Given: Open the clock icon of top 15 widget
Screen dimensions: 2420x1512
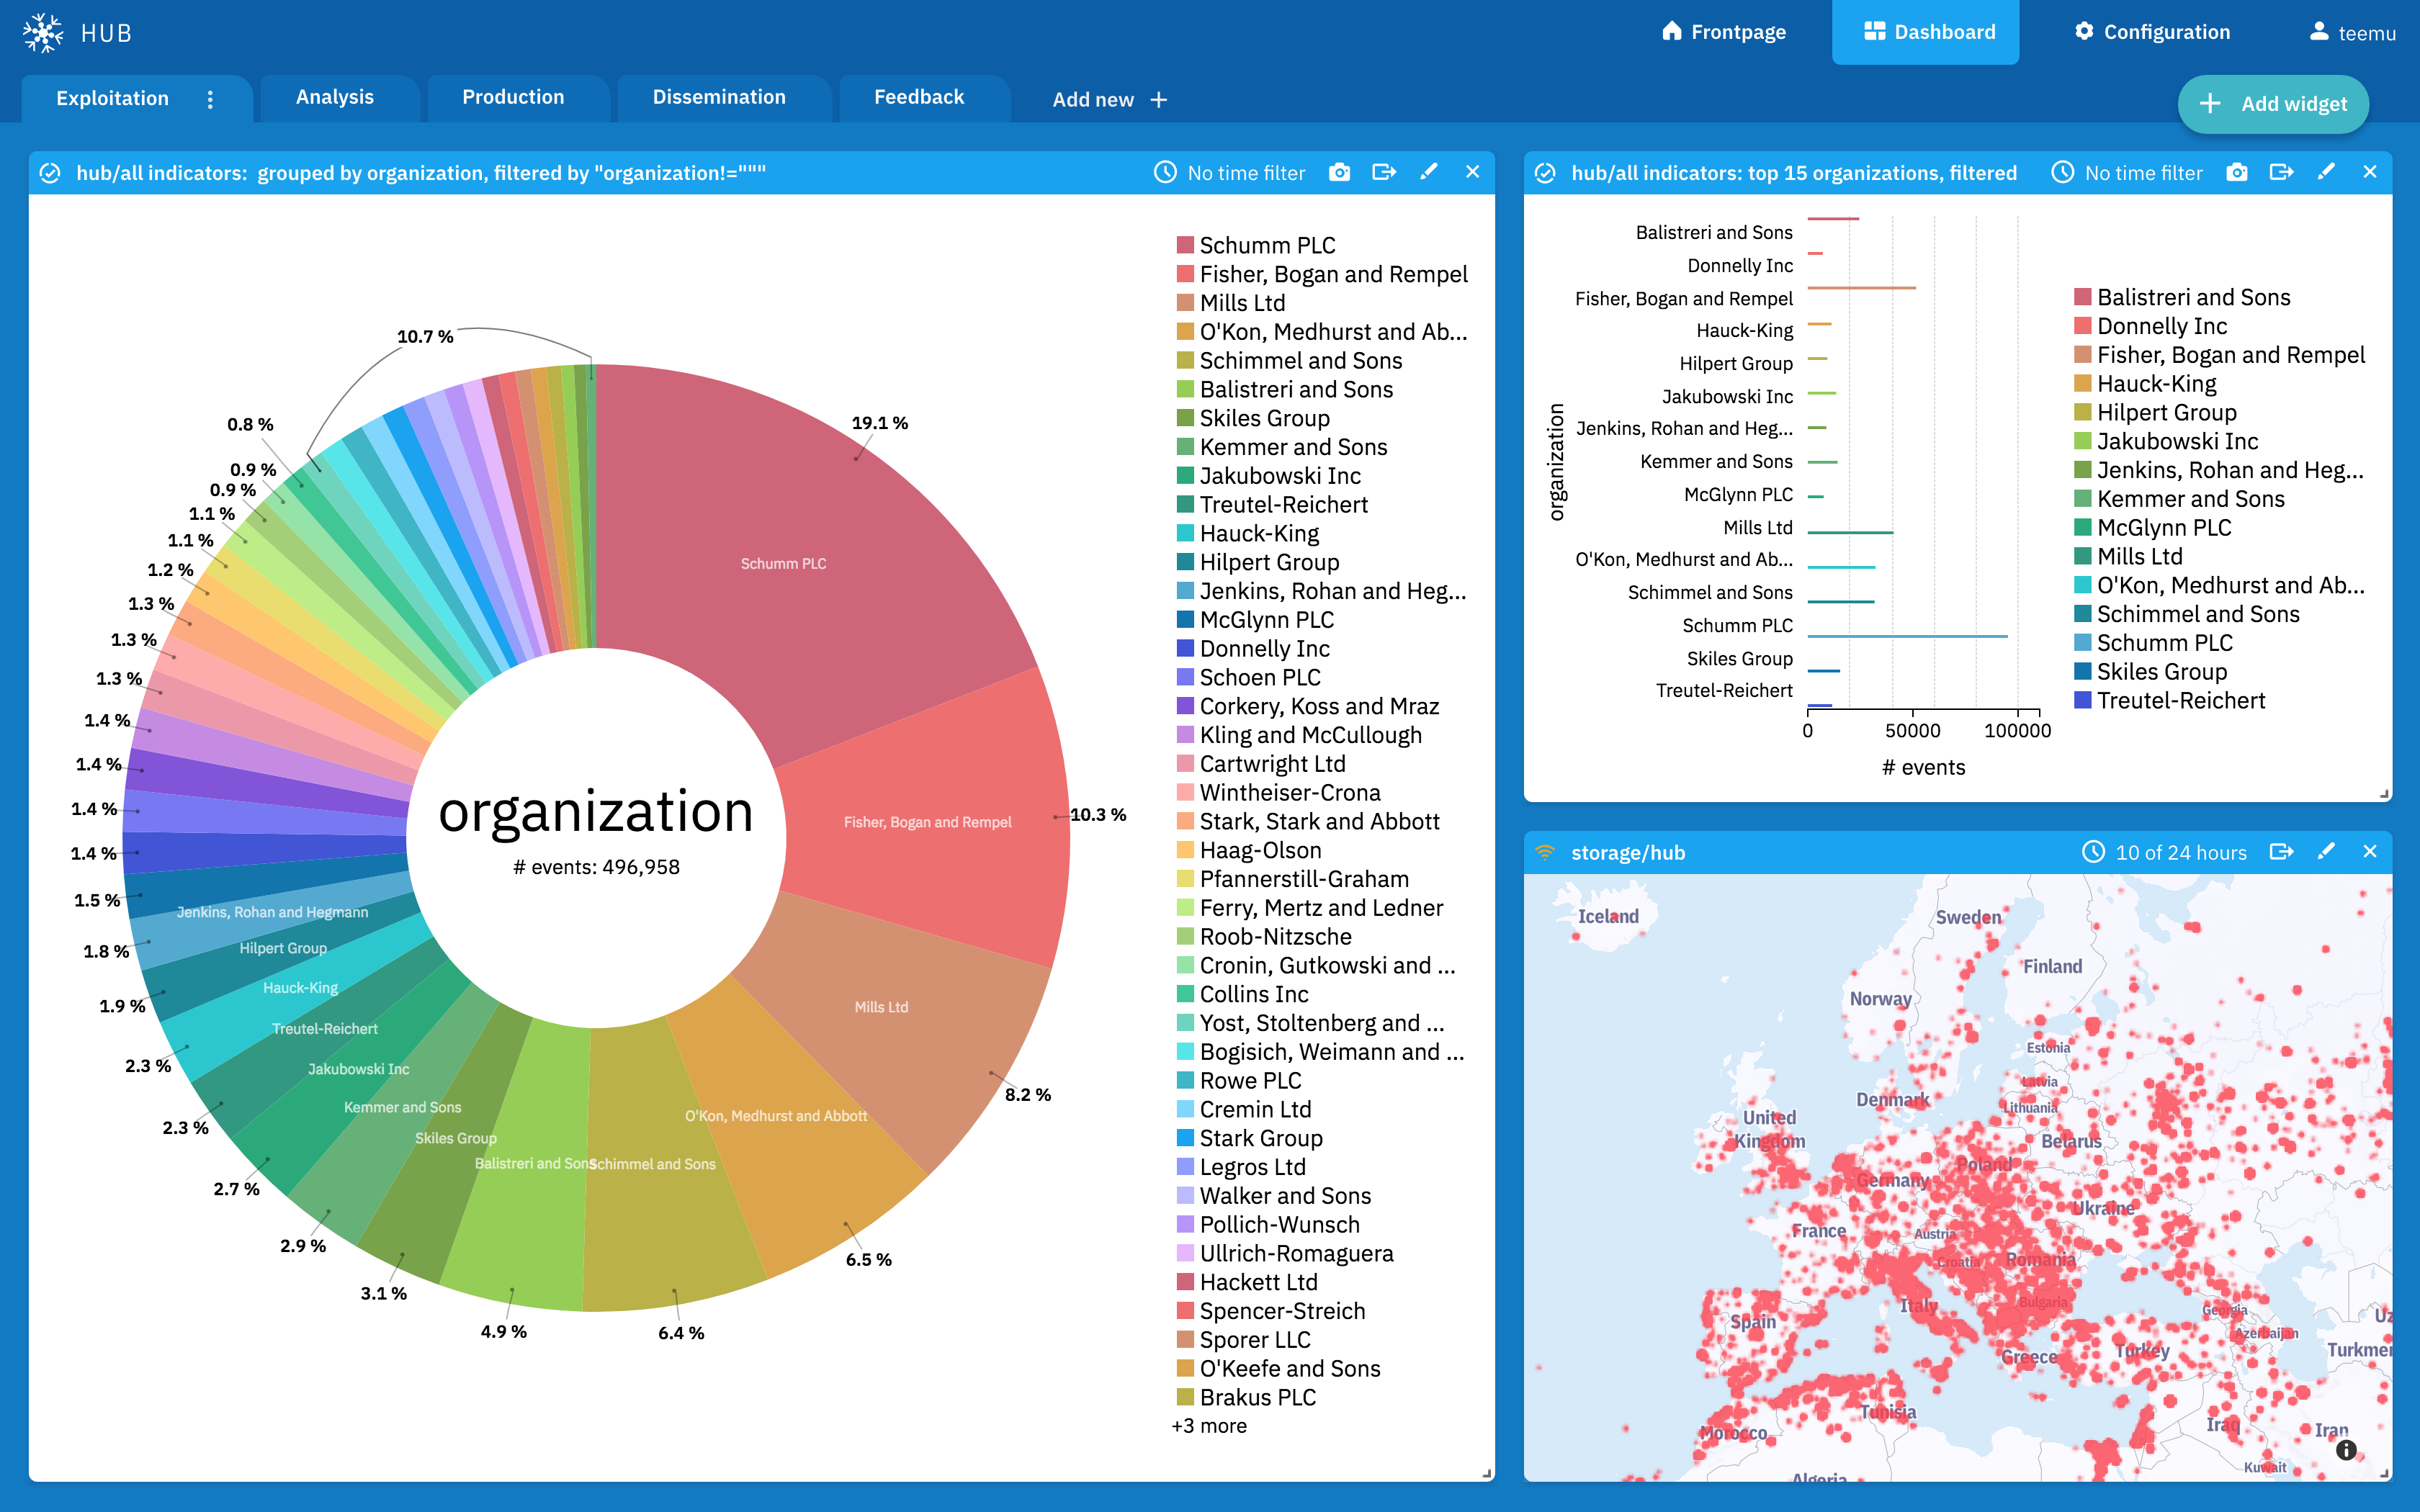Looking at the screenshot, I should [2062, 172].
